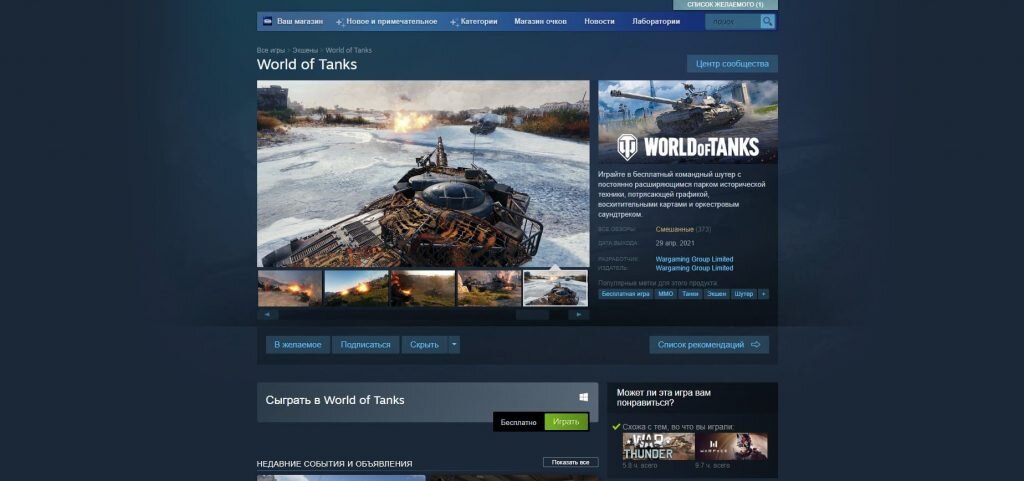Select the fourth screenshot thumbnail
1024x481 pixels.
489,288
